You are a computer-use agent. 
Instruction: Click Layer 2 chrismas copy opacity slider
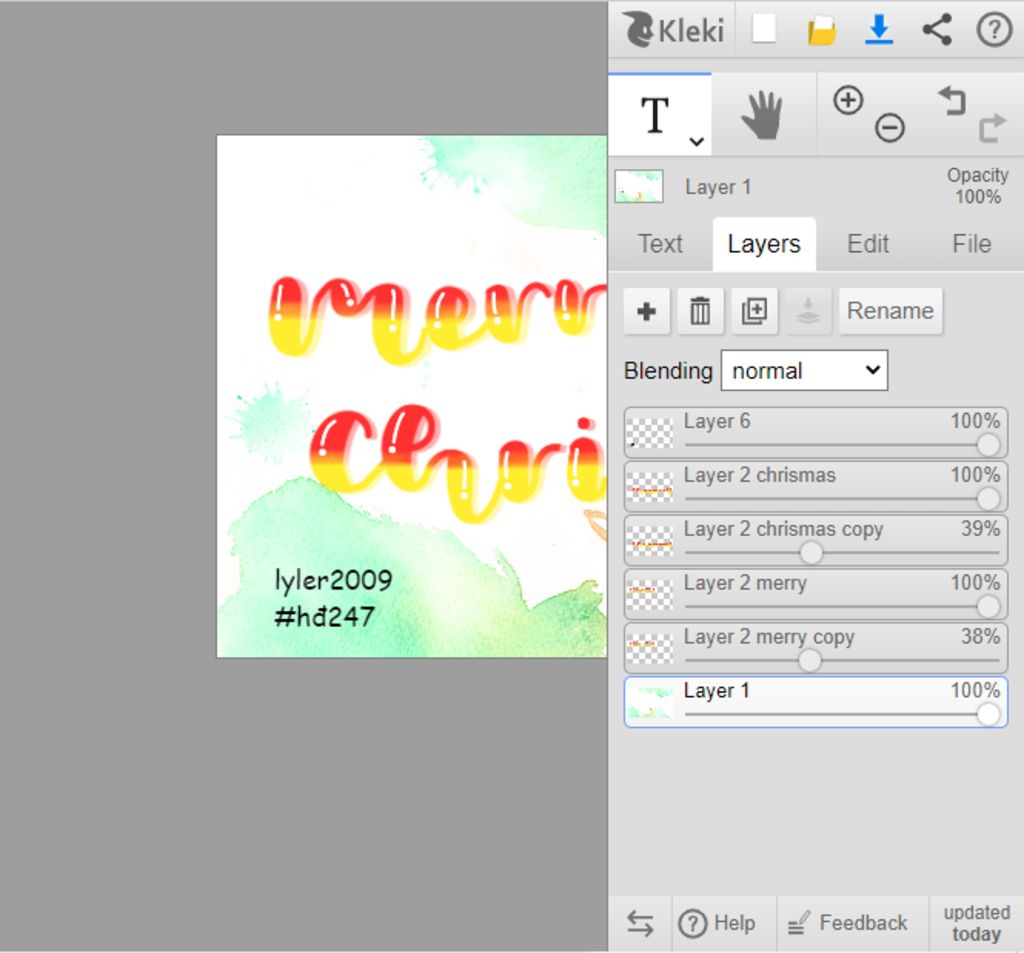tap(811, 552)
